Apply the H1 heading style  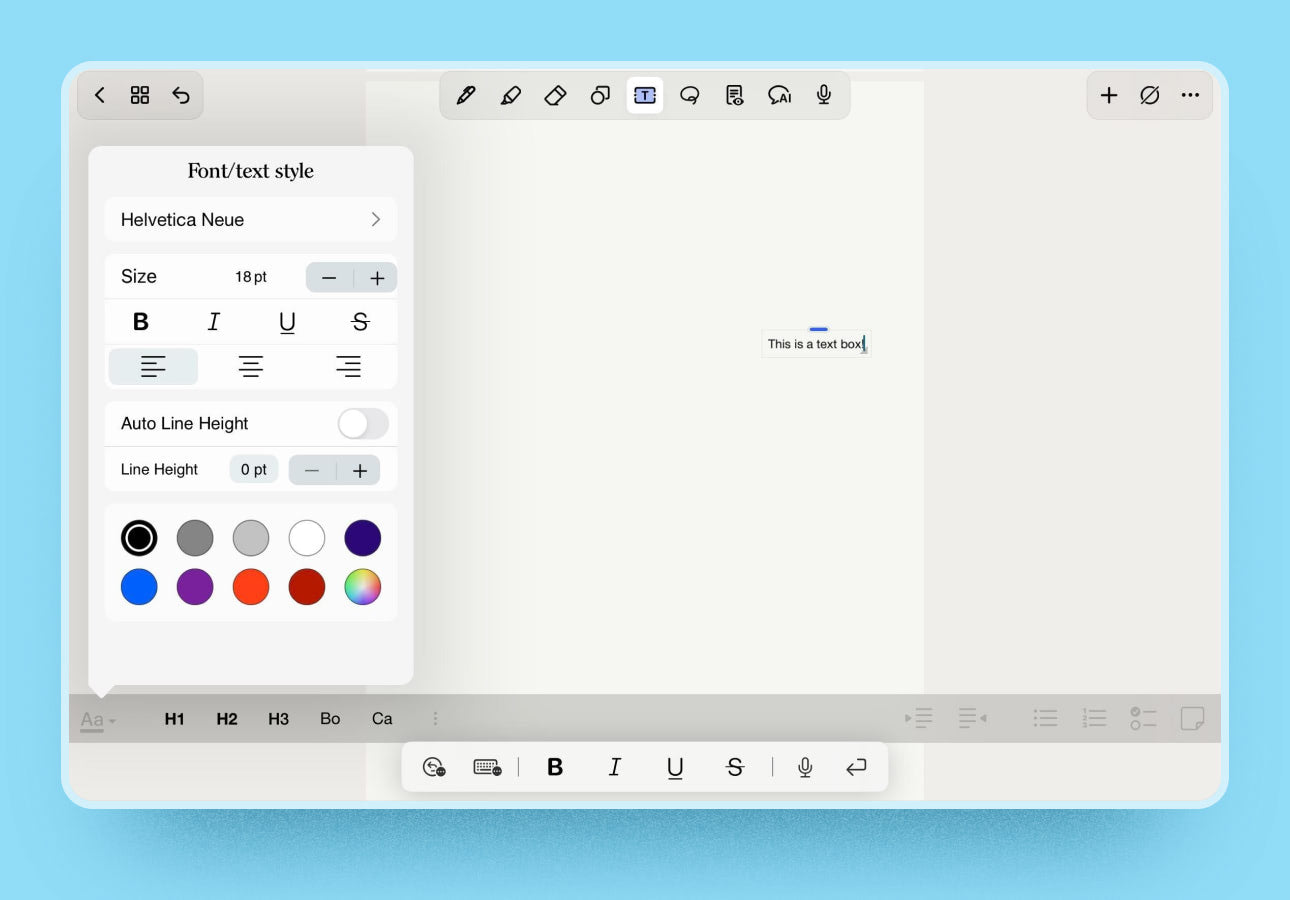tap(175, 719)
